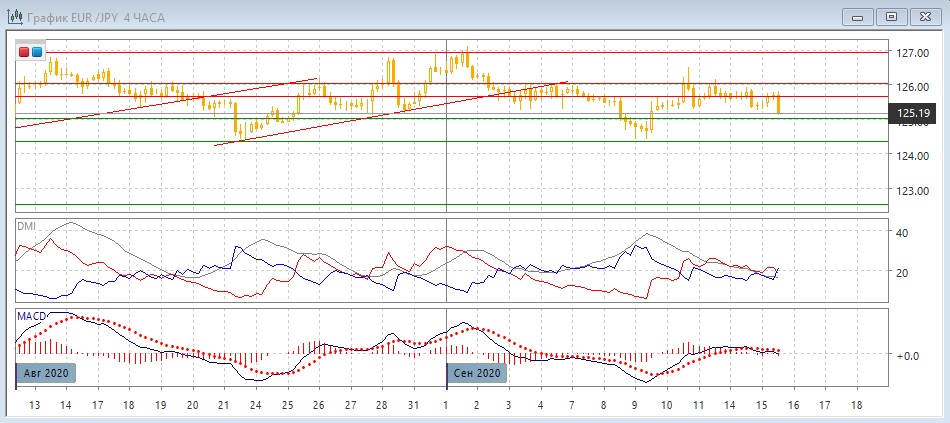Click date 18 at the axis end

tap(857, 406)
